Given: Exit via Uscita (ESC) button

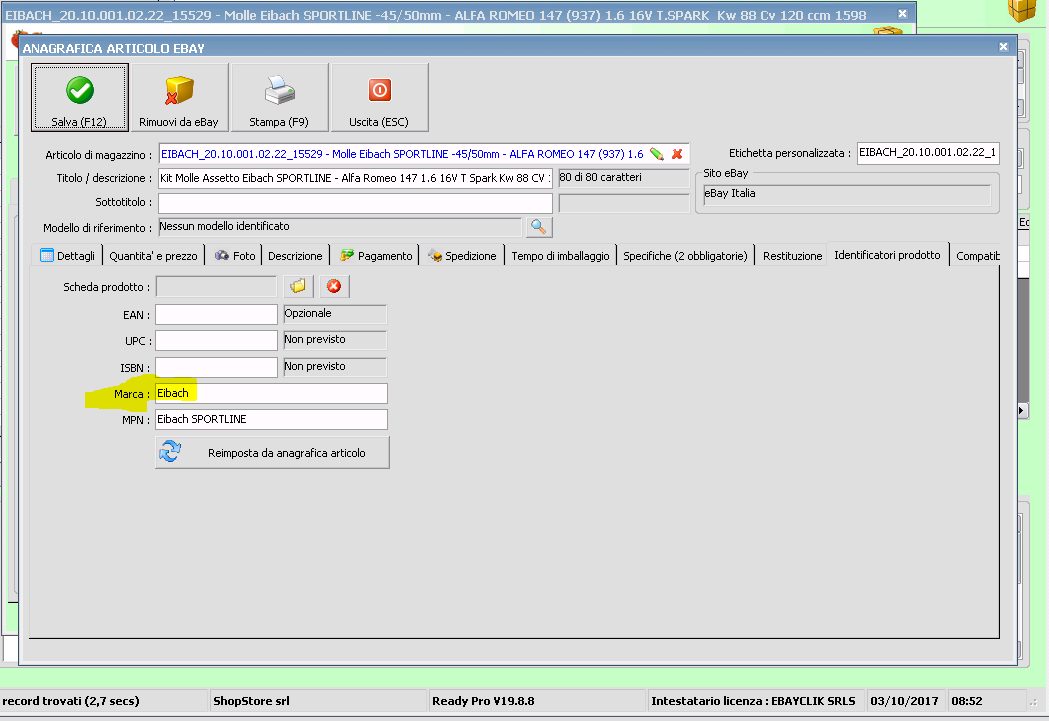Looking at the screenshot, I should point(379,98).
